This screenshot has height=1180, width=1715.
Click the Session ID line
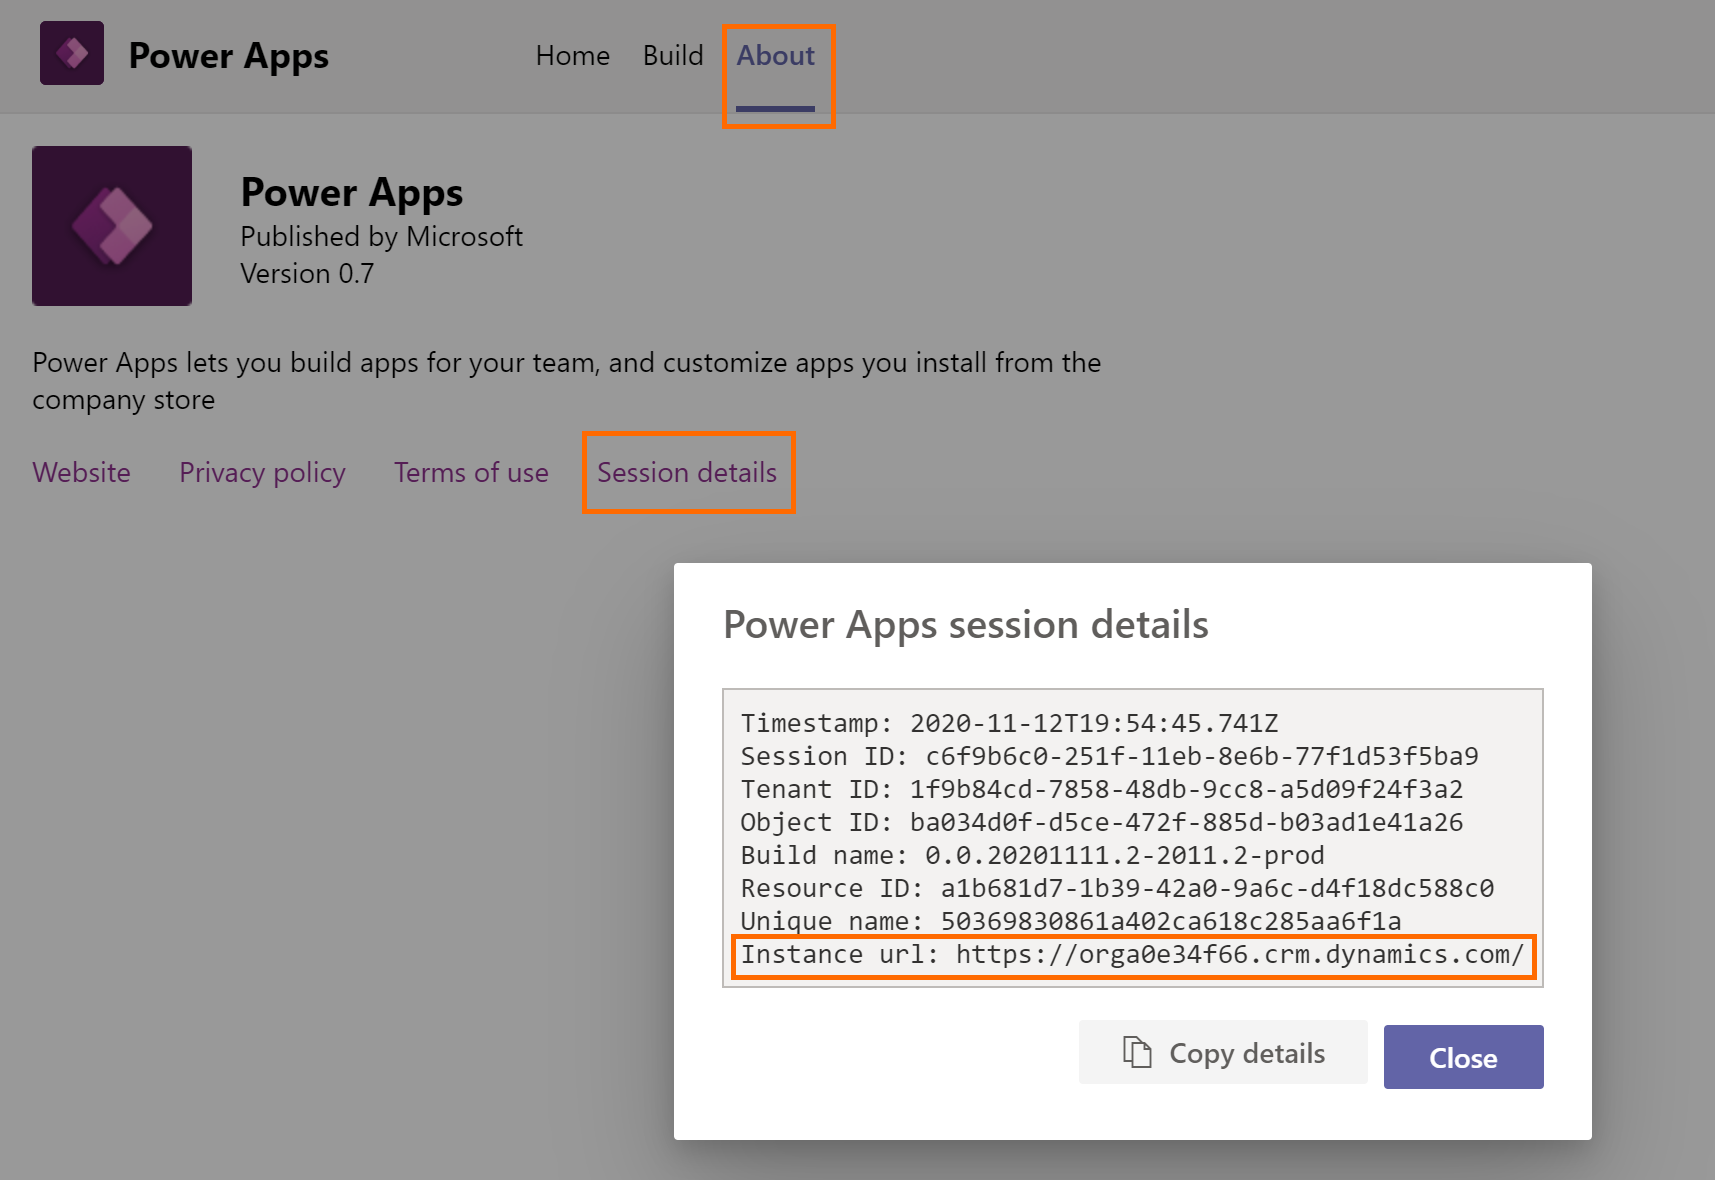[1109, 756]
